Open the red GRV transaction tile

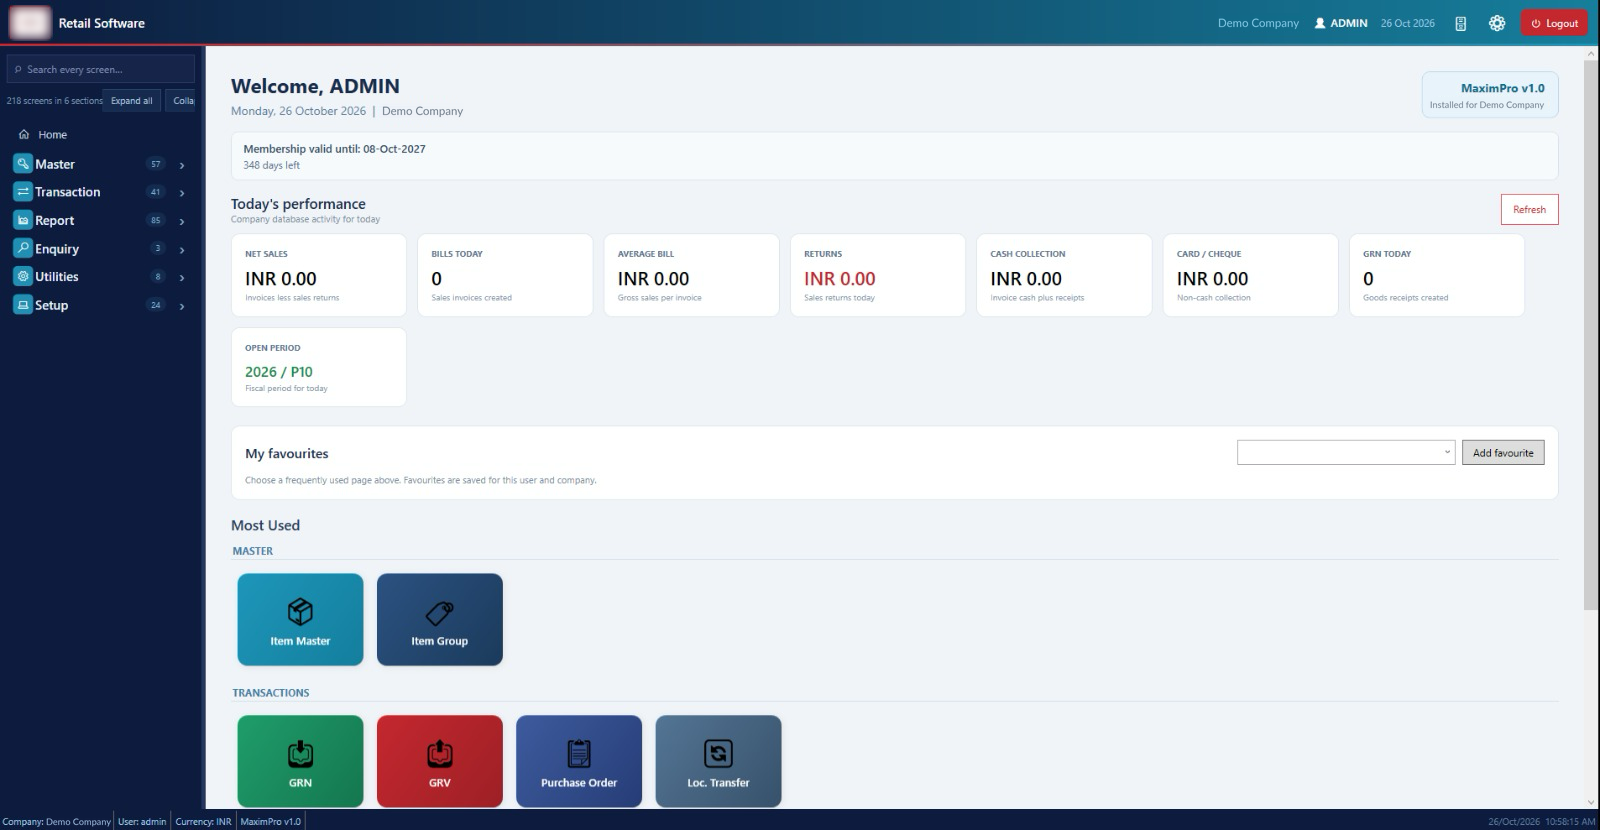click(440, 761)
